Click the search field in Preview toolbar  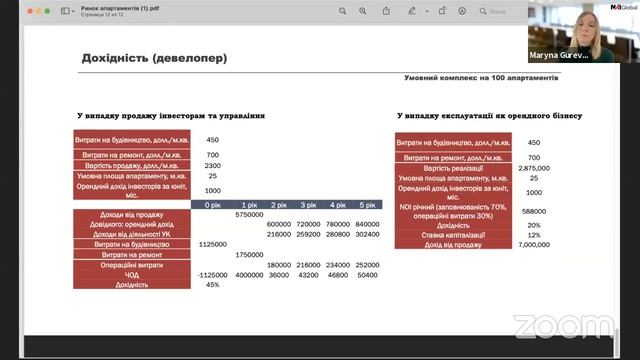pos(502,11)
